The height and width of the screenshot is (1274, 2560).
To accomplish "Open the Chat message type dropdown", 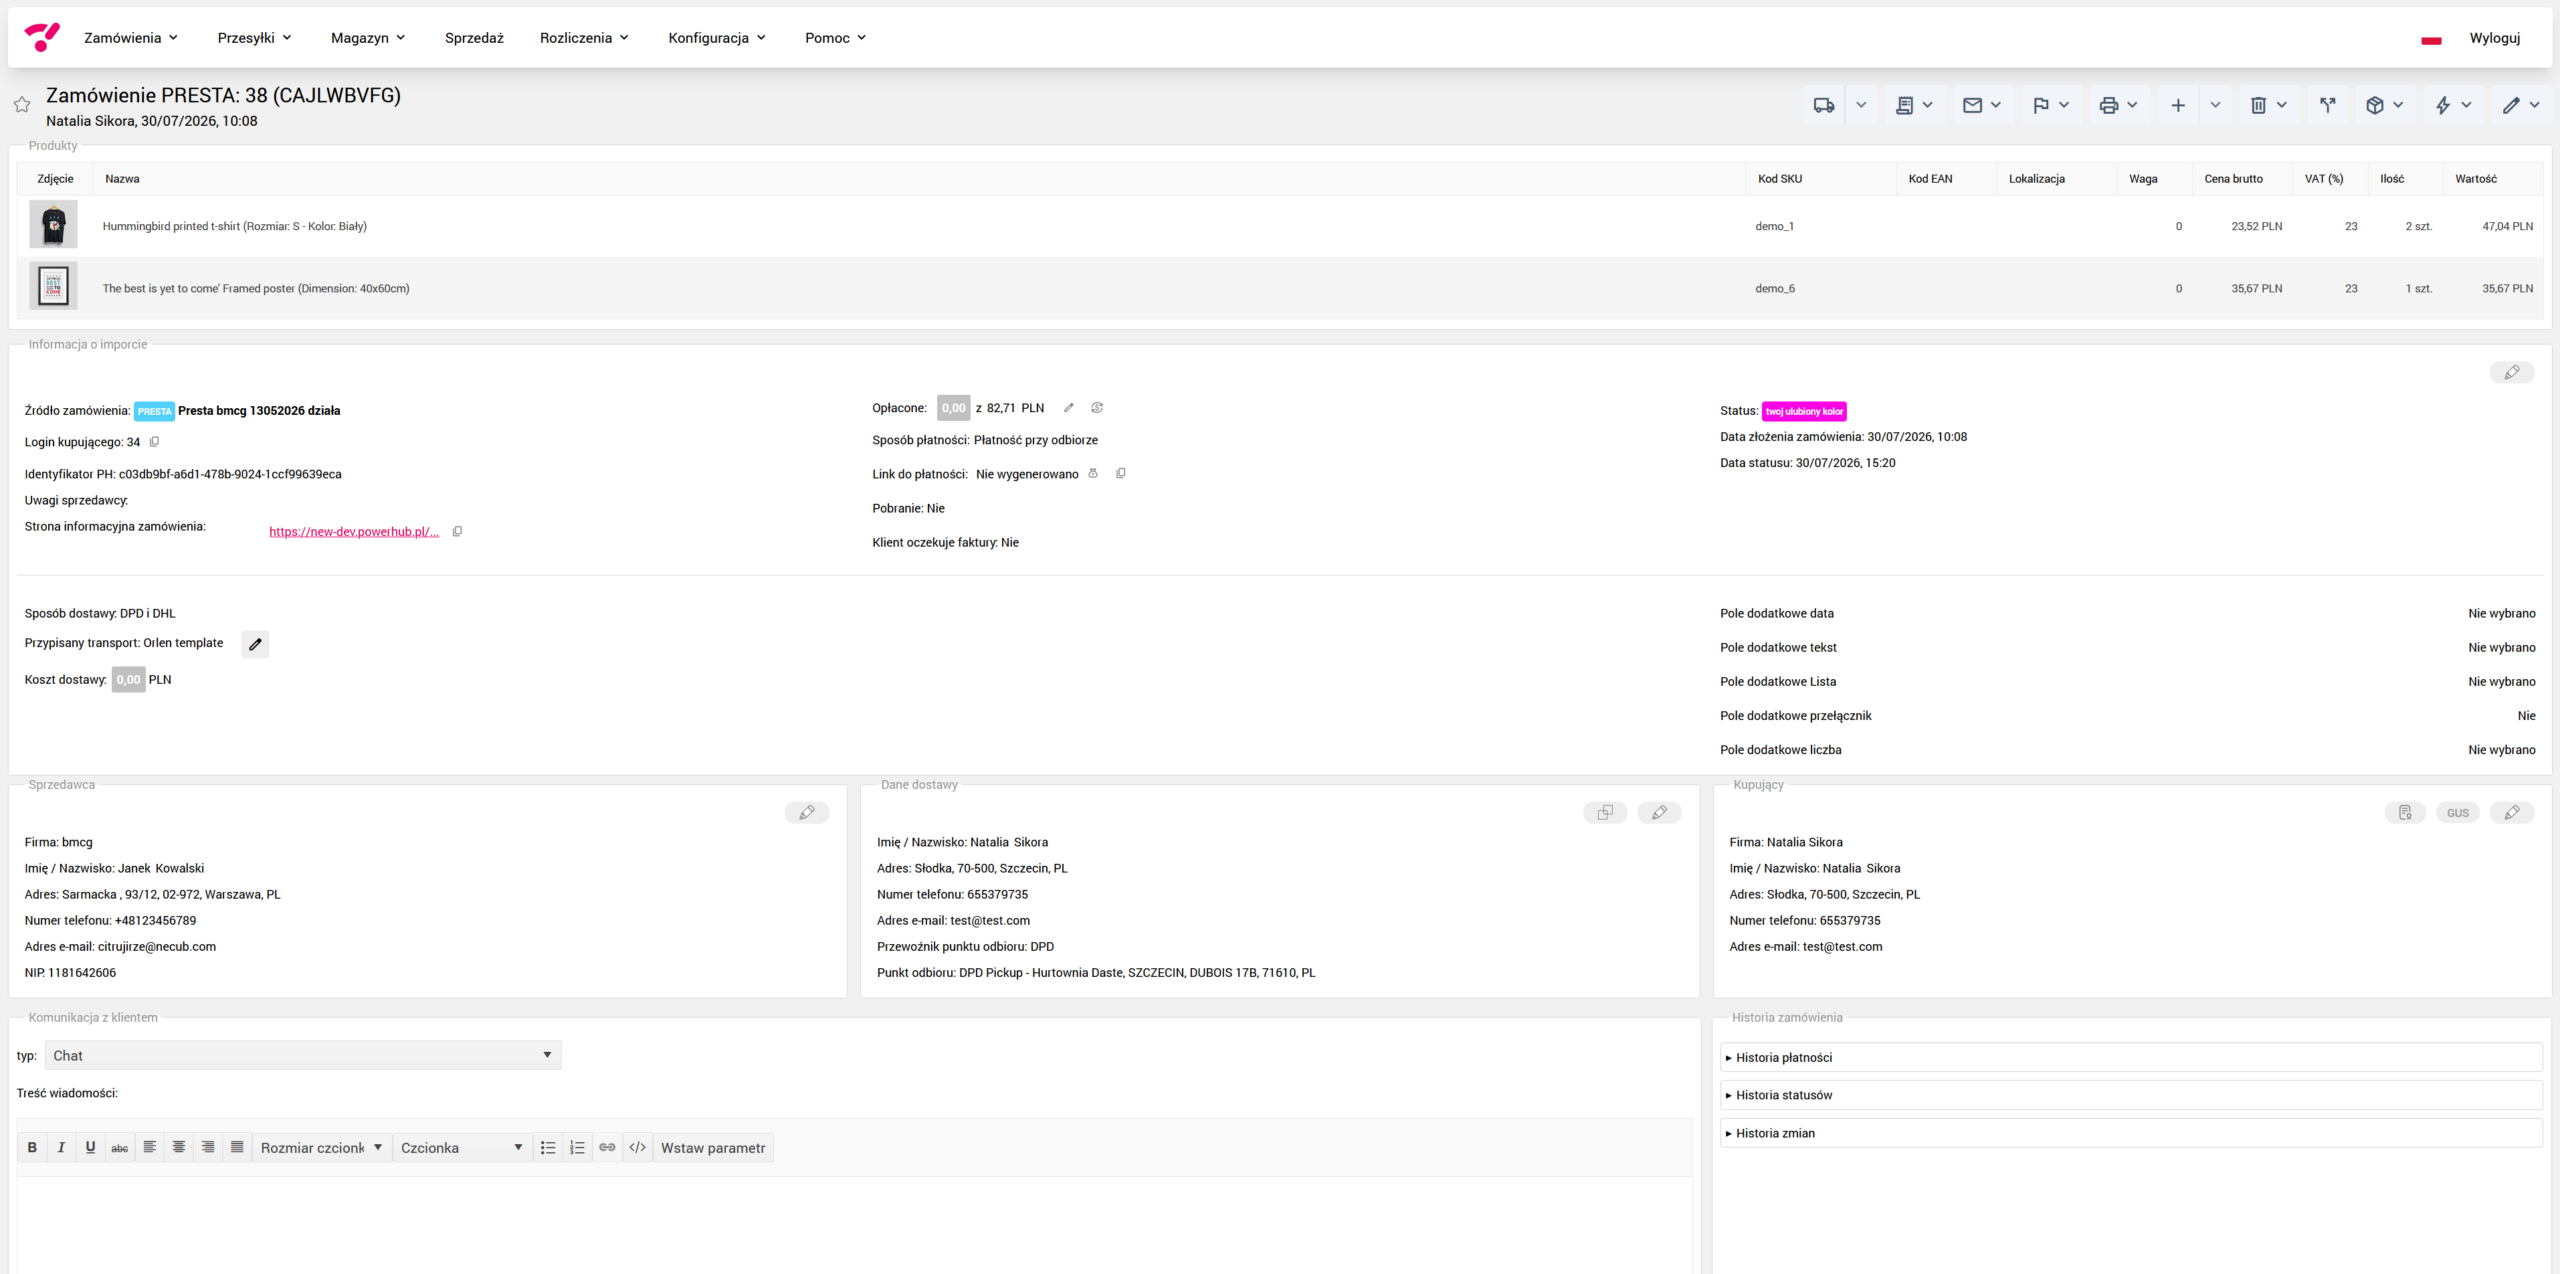I will pyautogui.click(x=303, y=1055).
